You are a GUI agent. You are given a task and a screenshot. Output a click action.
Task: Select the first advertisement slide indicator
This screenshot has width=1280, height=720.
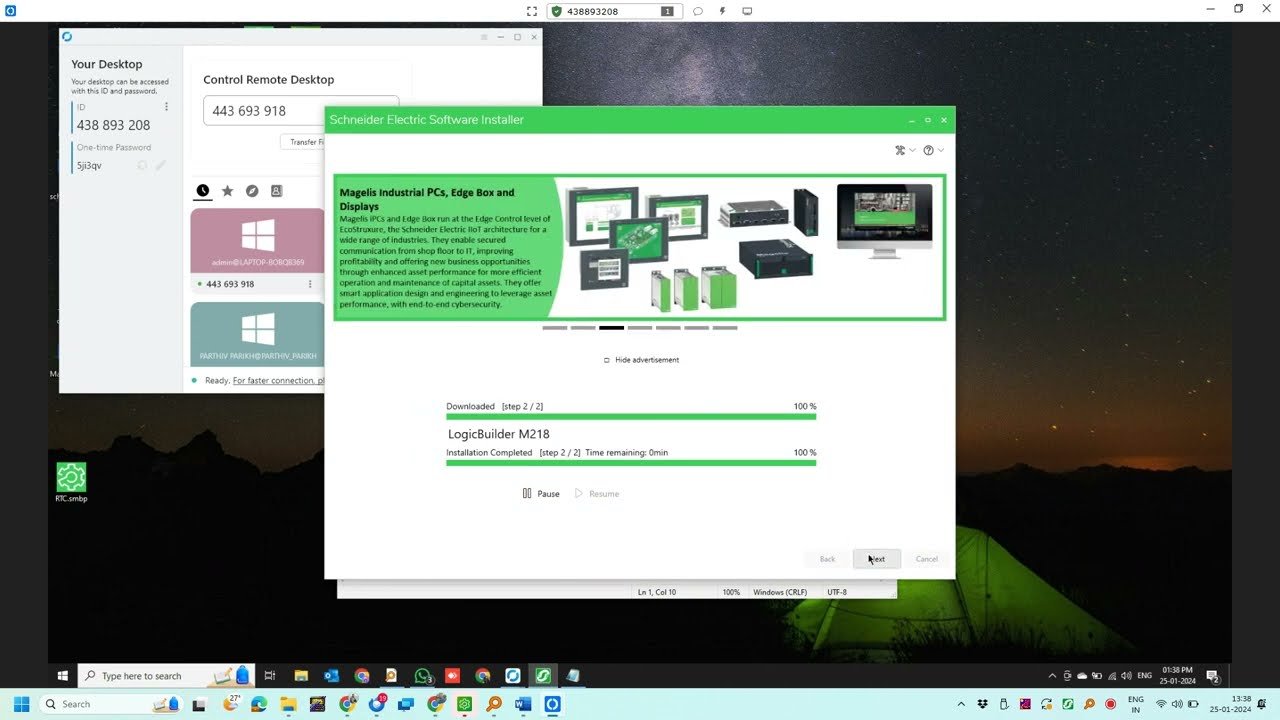(x=555, y=328)
